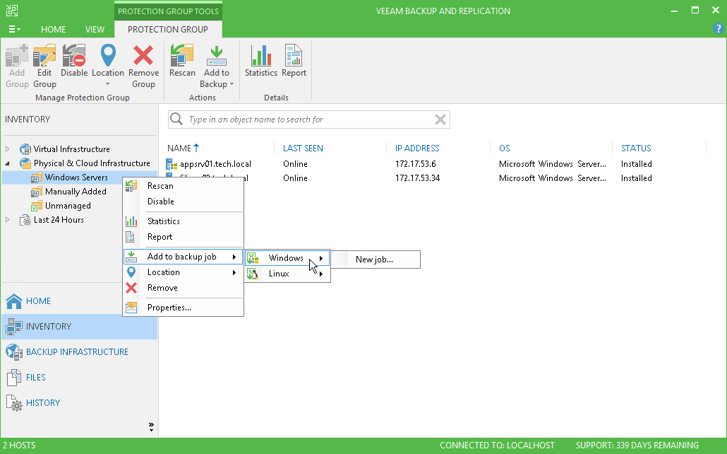Click the navigation pane overflow chevron

coord(151,427)
